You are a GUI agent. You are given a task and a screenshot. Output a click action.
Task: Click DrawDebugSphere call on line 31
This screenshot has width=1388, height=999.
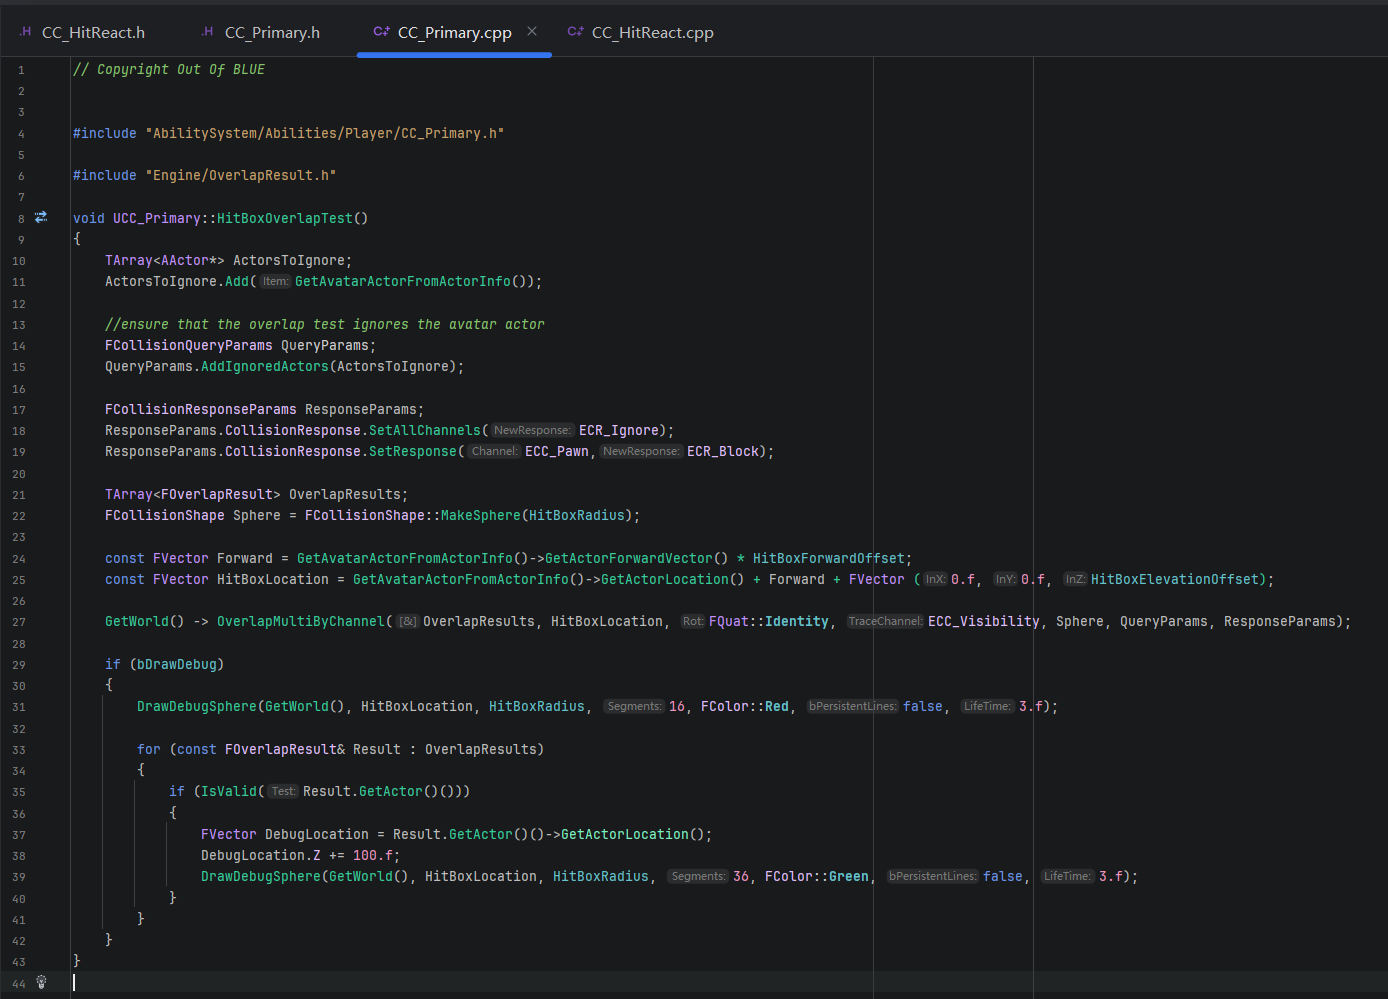click(x=197, y=706)
